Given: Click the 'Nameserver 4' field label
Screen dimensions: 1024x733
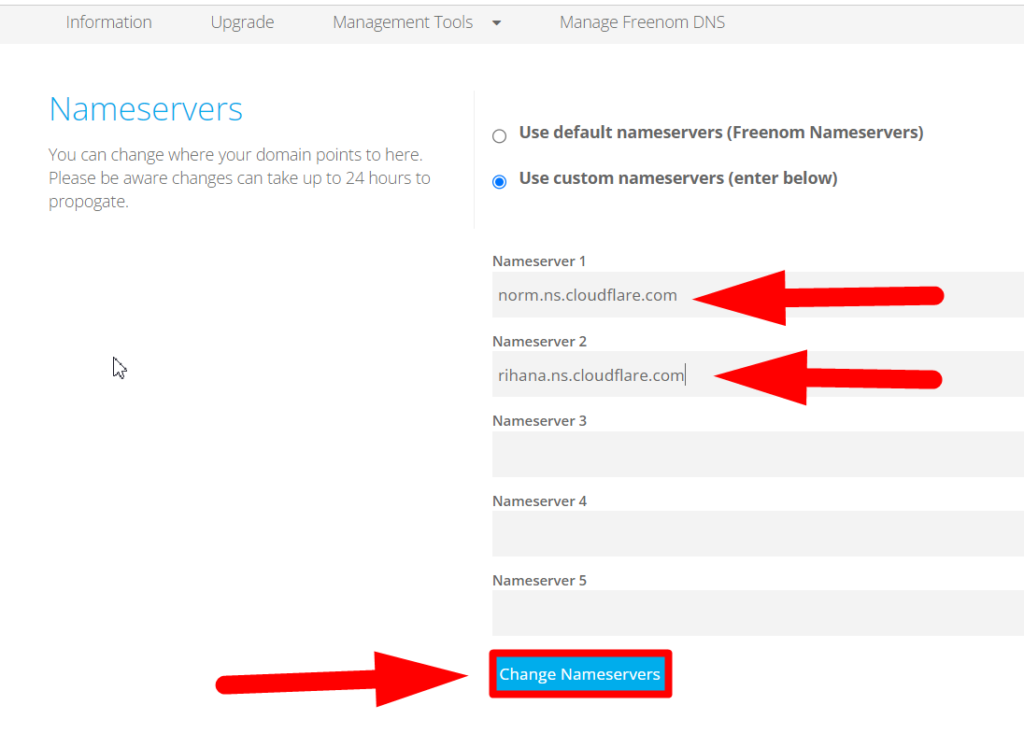Looking at the screenshot, I should [x=539, y=501].
